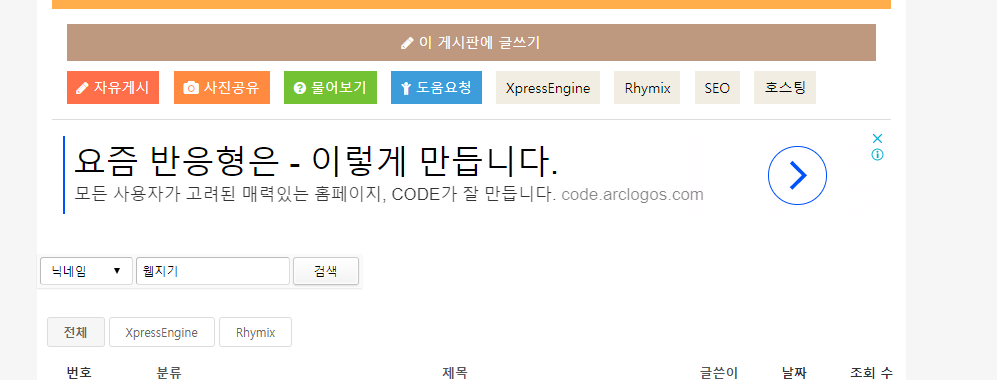Viewport: 997px width, 380px height.
Task: Click the 조회 수 column header
Action: [871, 373]
